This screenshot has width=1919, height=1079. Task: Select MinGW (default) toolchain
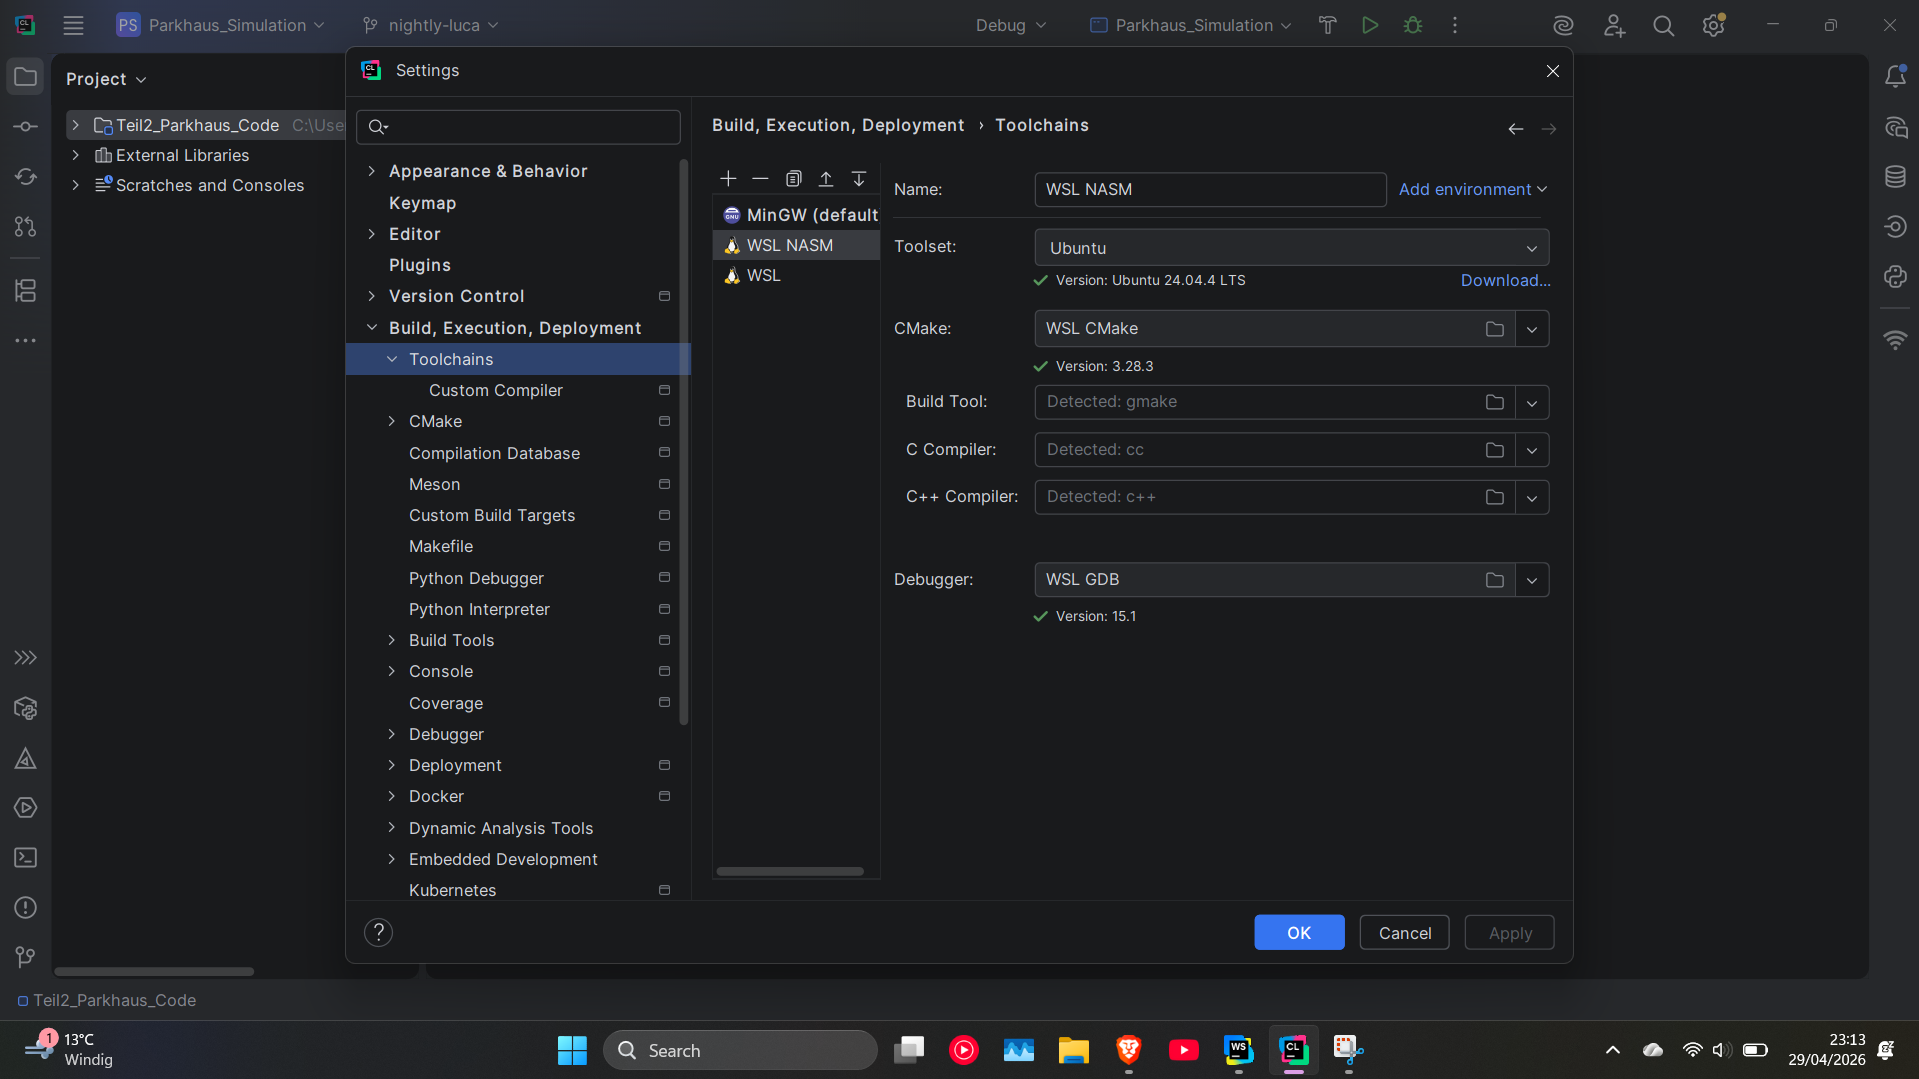797,215
